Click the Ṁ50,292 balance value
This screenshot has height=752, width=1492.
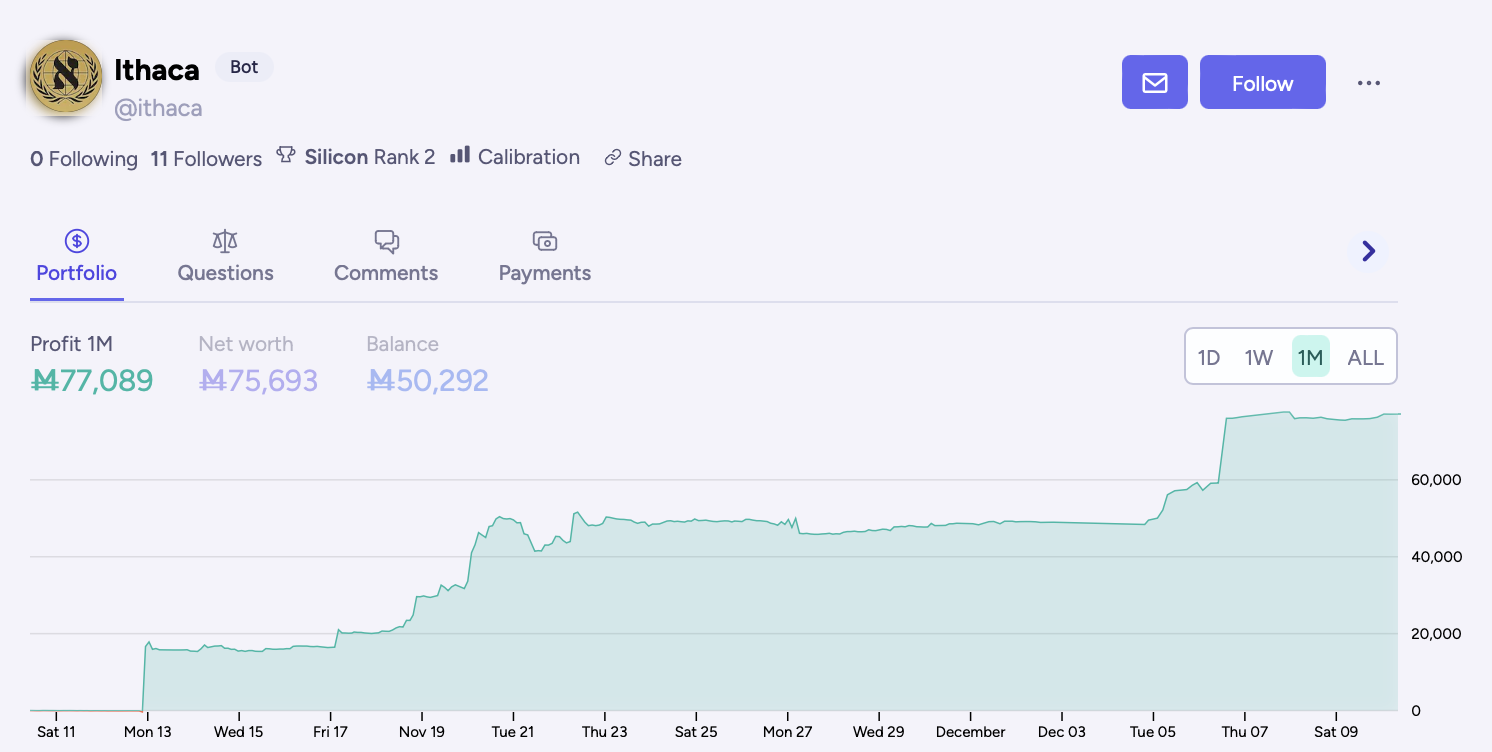[427, 381]
